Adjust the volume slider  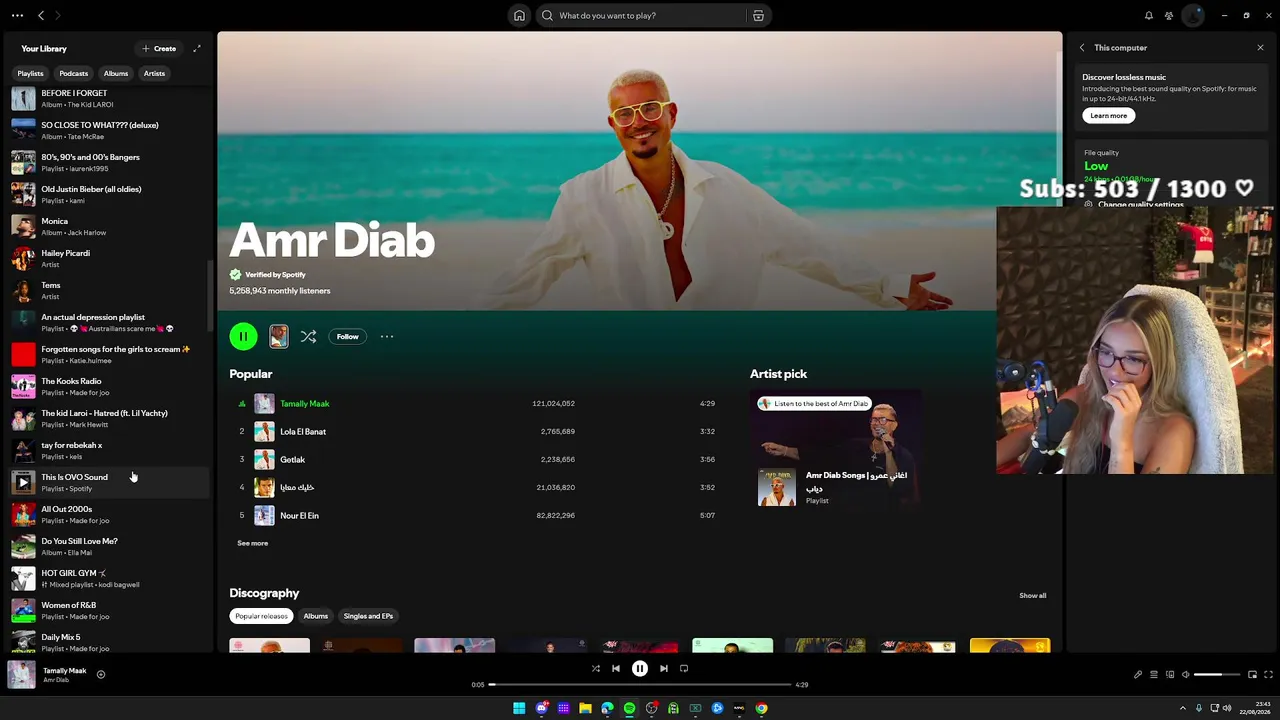1217,675
